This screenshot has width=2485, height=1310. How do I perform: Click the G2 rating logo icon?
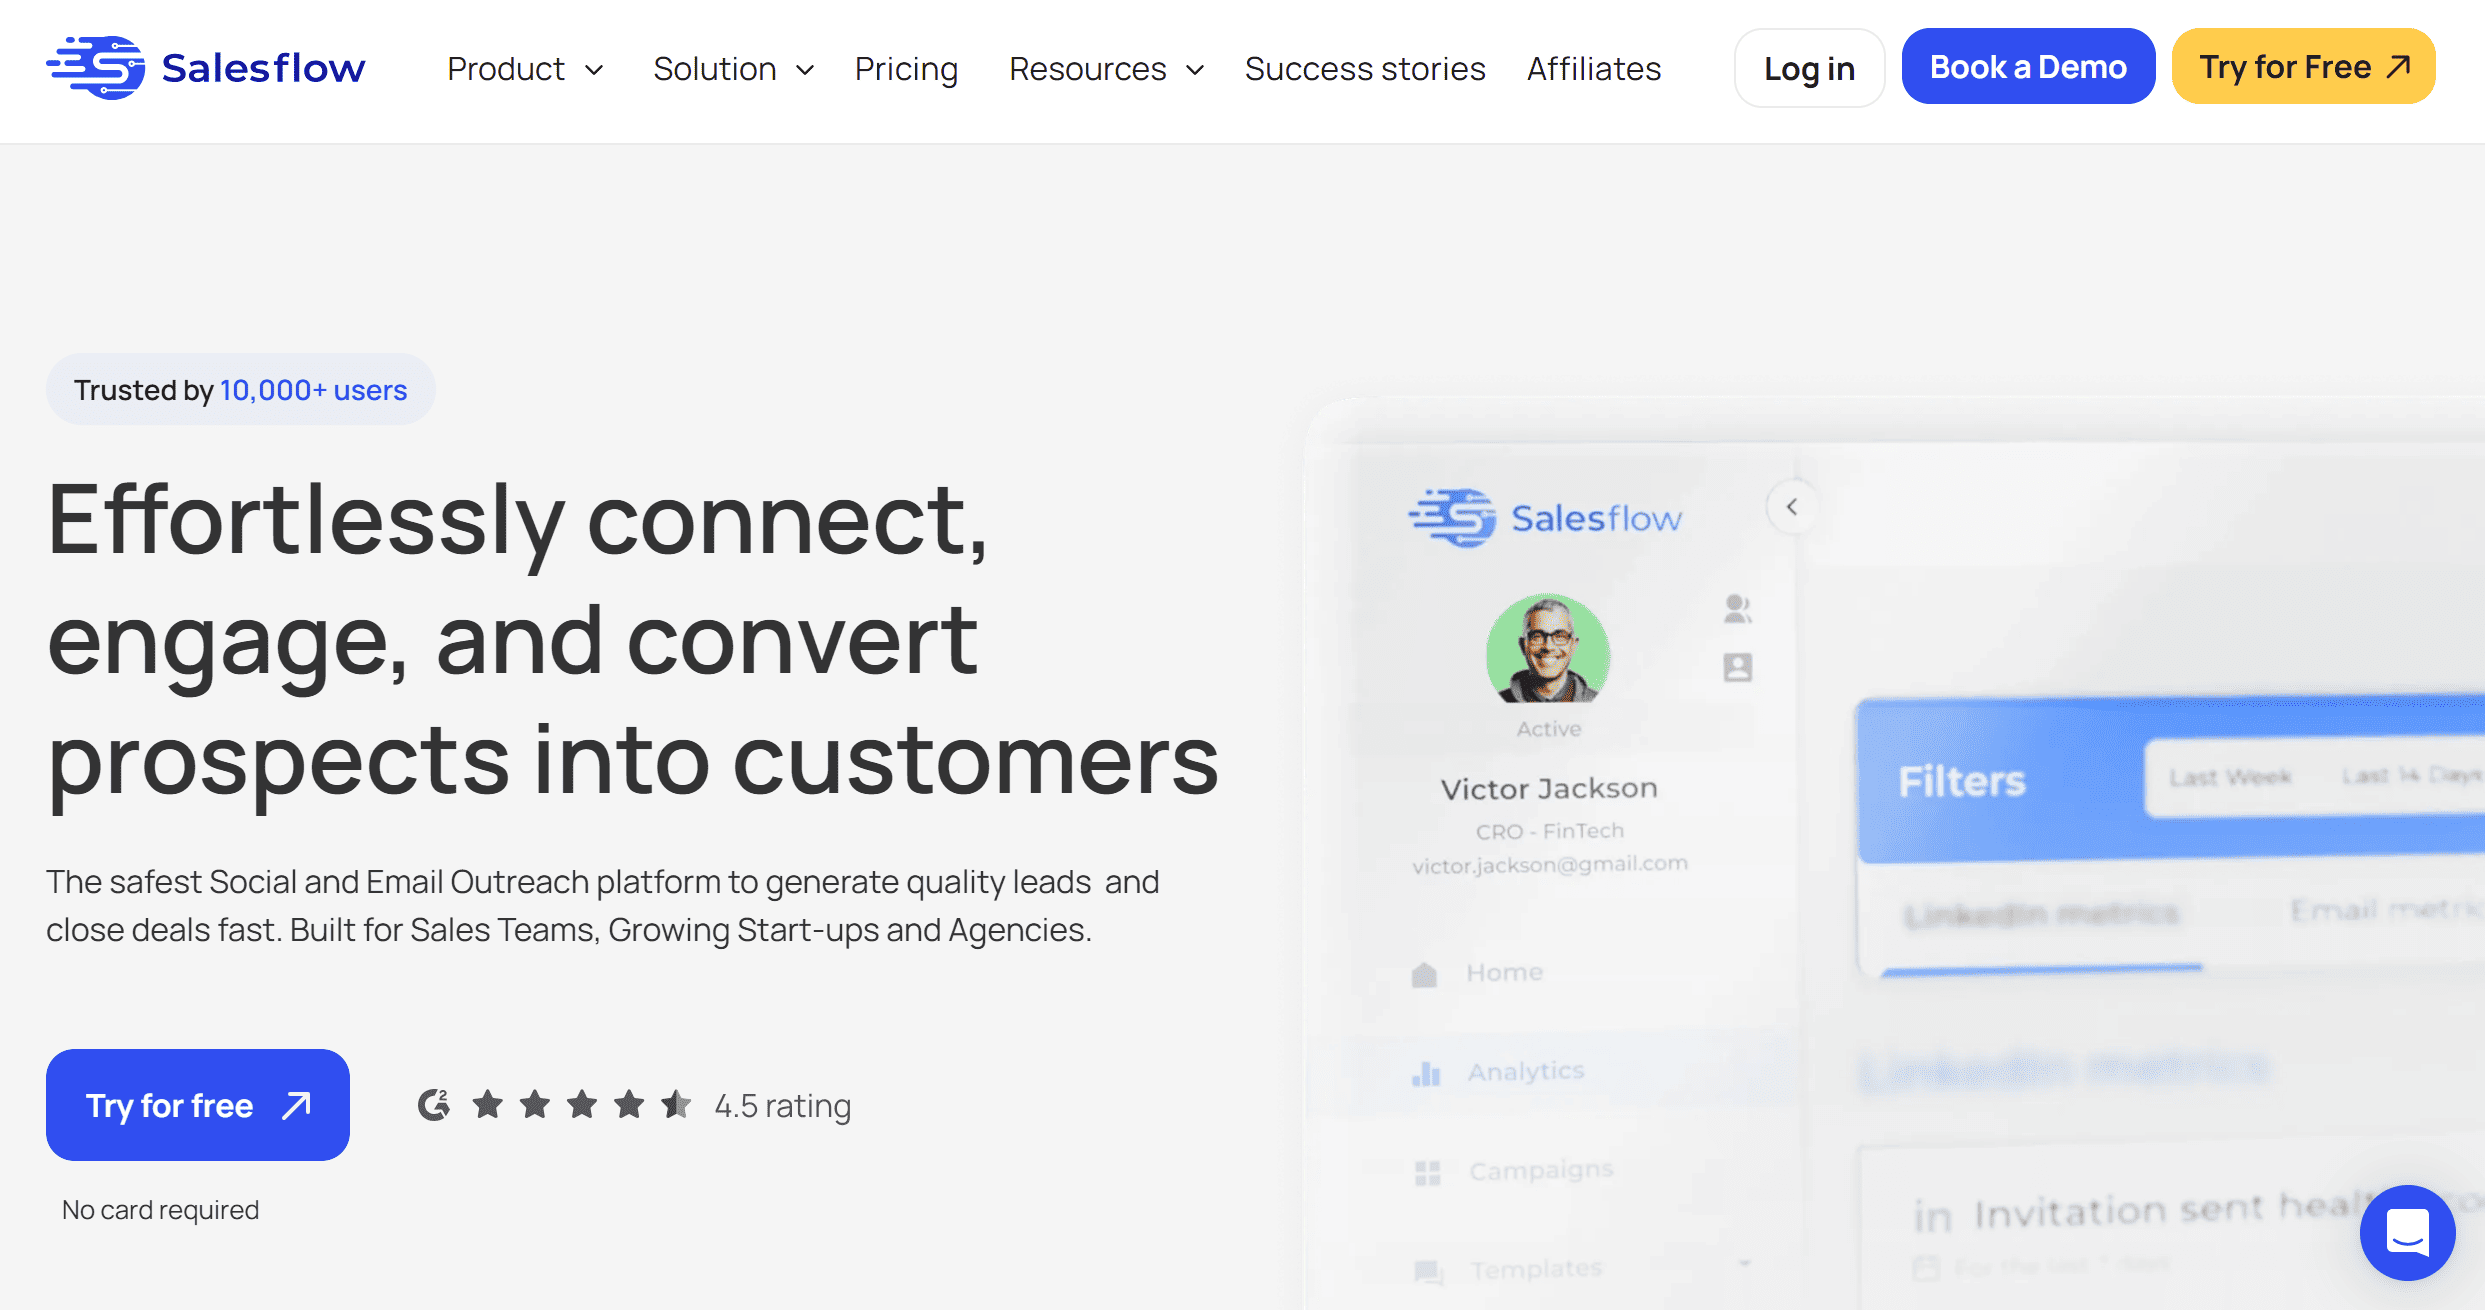click(433, 1105)
